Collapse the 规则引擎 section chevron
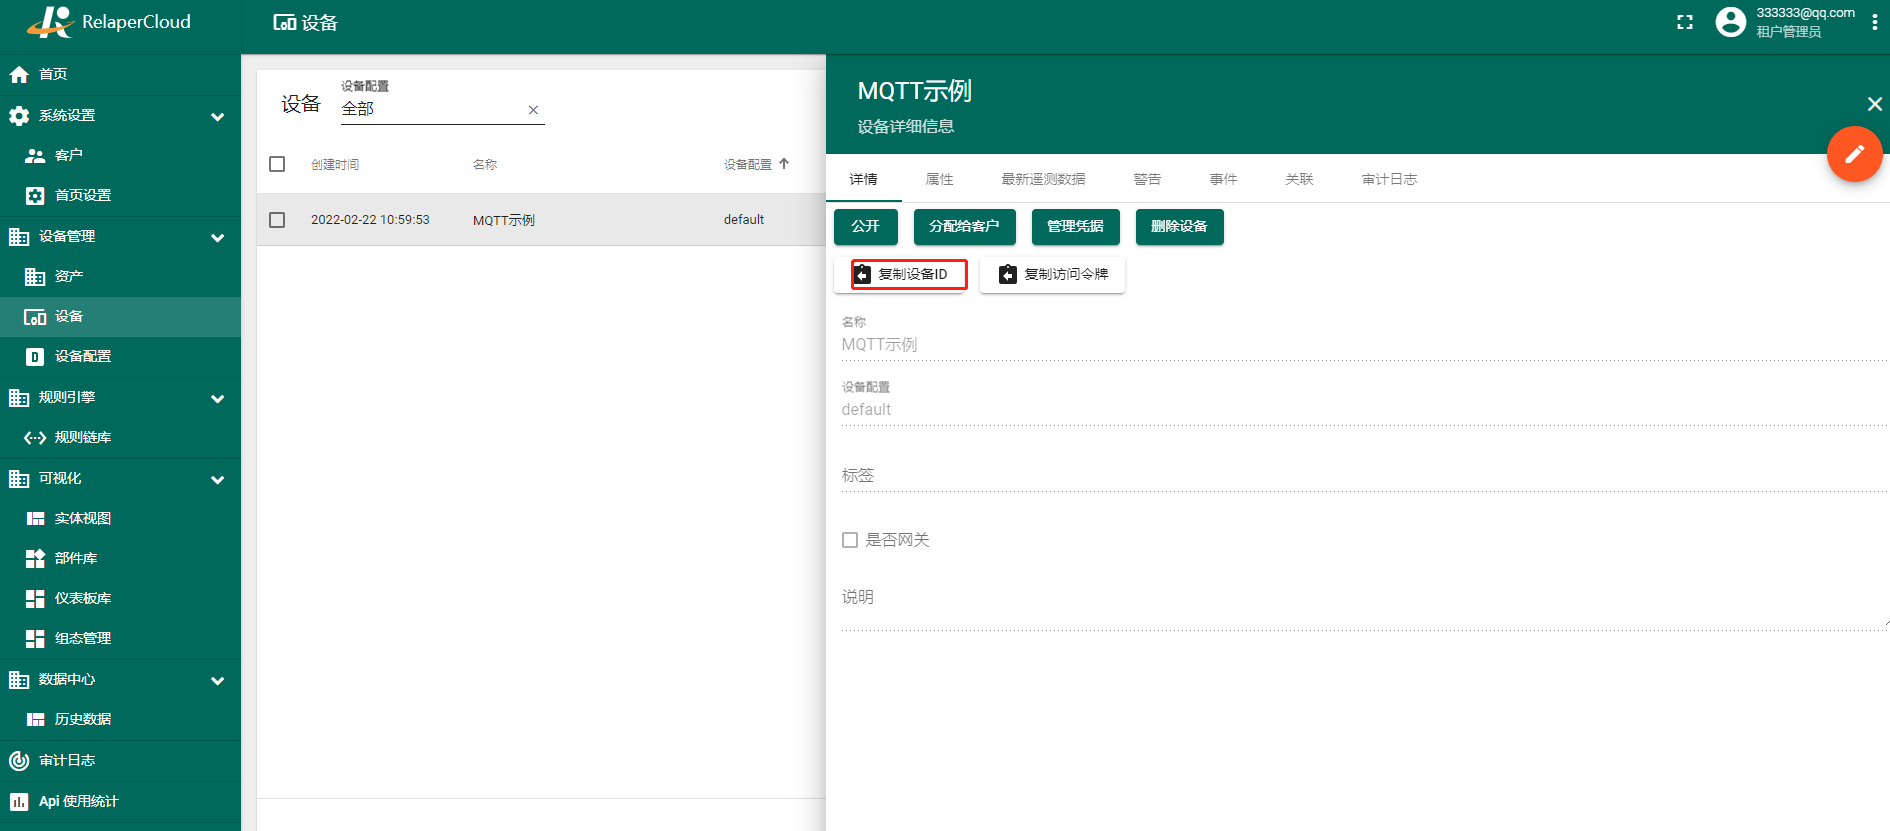The height and width of the screenshot is (831, 1890). [x=217, y=398]
